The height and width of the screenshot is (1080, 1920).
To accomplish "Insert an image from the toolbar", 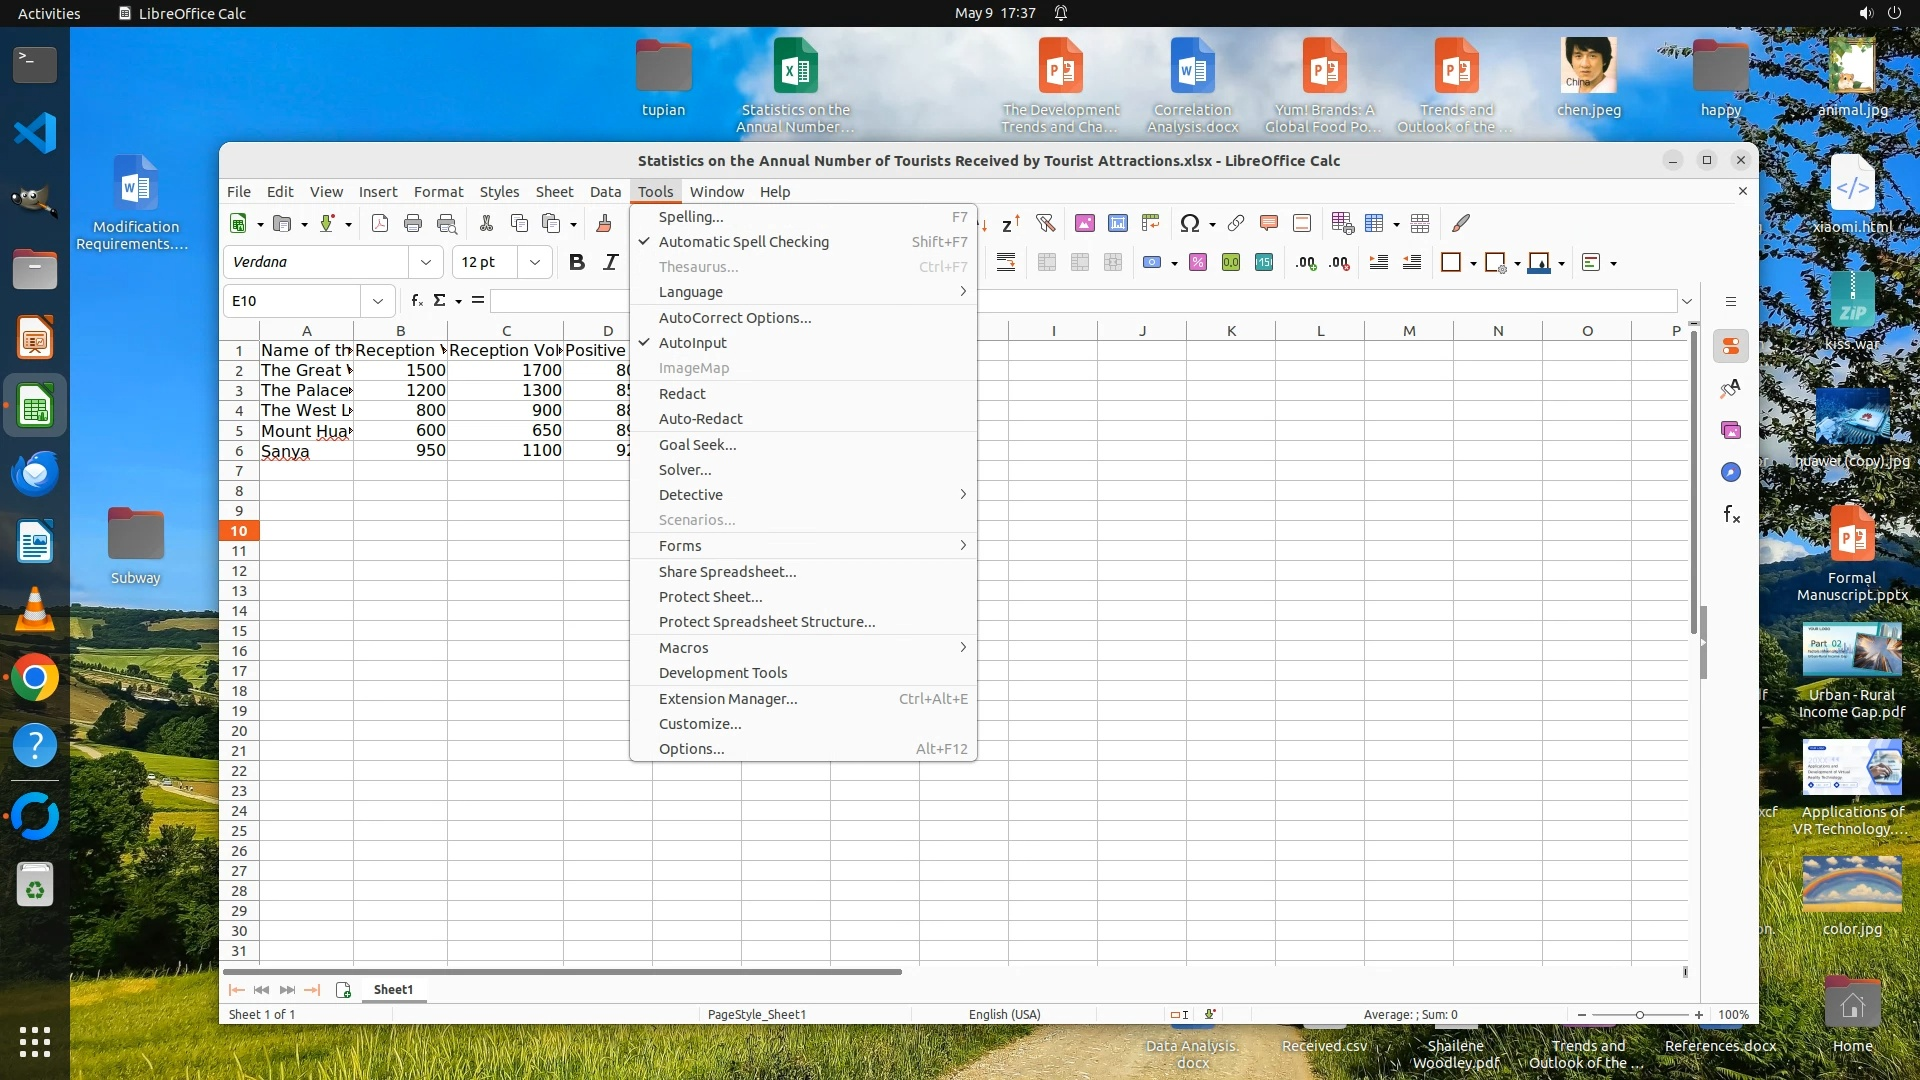I will click(1084, 223).
